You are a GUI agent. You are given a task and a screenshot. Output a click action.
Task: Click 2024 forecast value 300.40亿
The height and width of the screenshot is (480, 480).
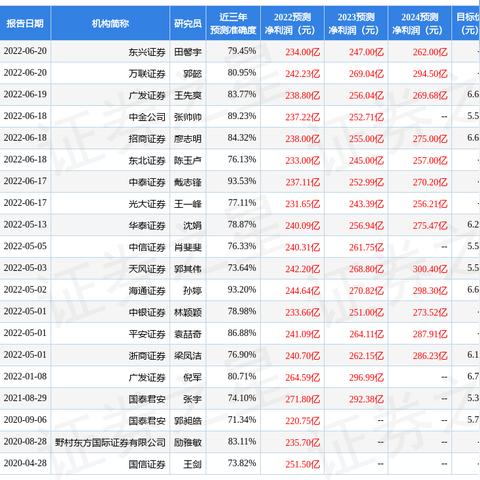pyautogui.click(x=430, y=269)
